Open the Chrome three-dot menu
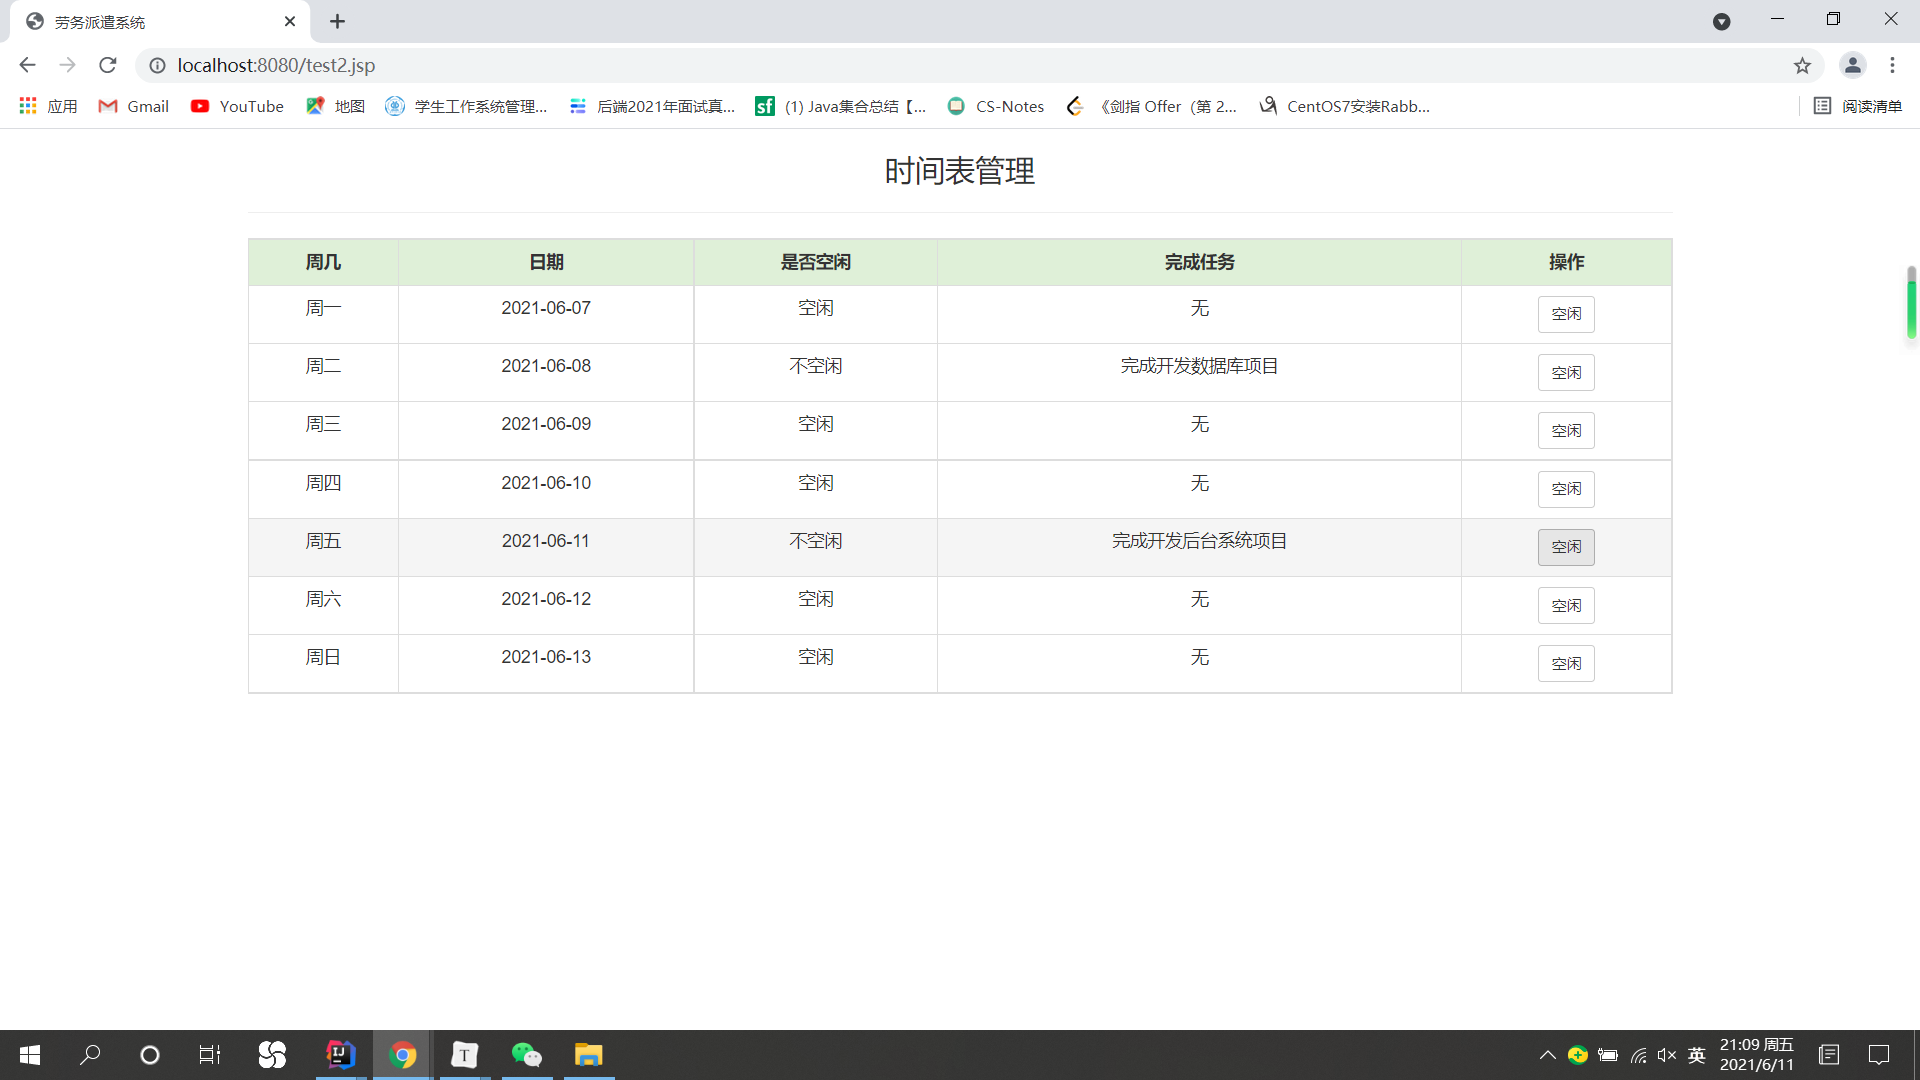This screenshot has width=1920, height=1080. click(x=1892, y=65)
